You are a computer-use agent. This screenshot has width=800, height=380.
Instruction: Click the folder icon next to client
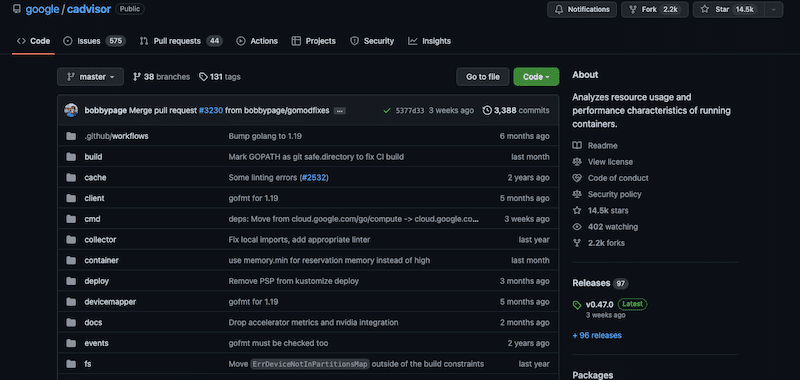71,198
